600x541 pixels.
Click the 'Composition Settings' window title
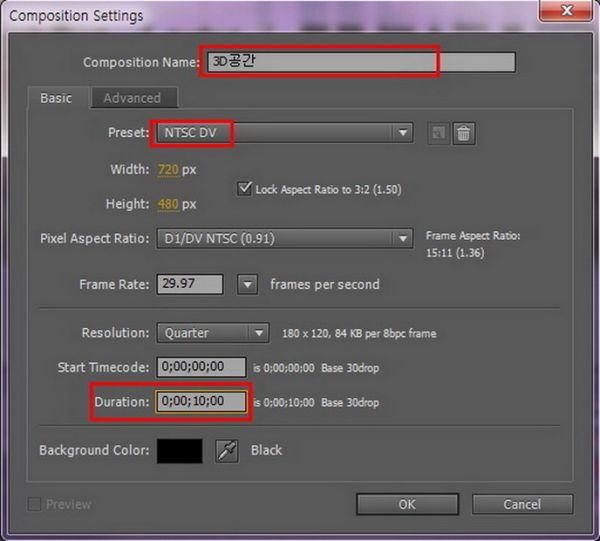click(76, 16)
